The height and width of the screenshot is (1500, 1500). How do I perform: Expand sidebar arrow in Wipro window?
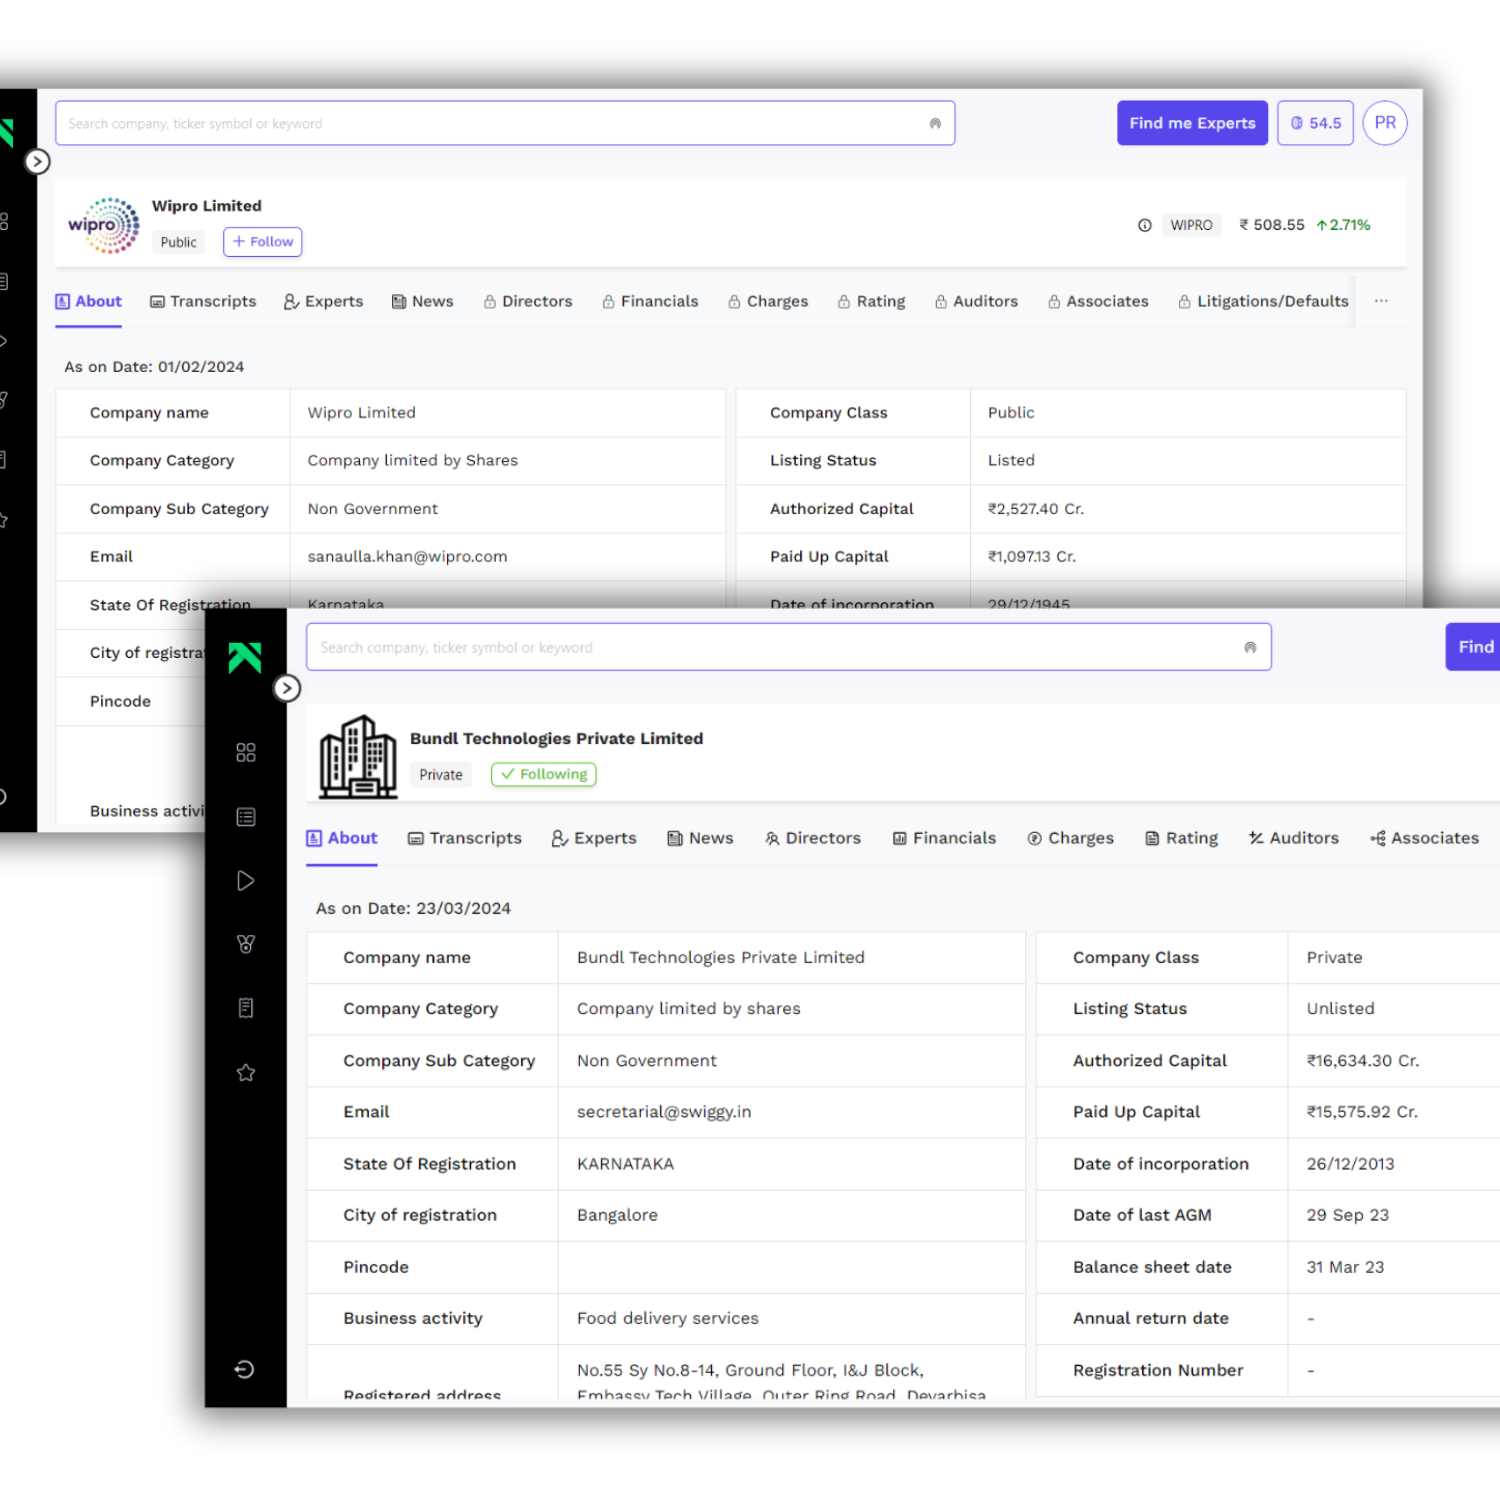click(37, 161)
